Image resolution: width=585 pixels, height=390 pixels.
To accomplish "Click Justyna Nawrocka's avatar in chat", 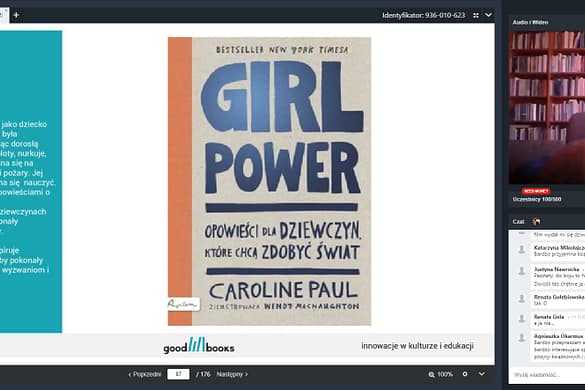I will (x=522, y=271).
